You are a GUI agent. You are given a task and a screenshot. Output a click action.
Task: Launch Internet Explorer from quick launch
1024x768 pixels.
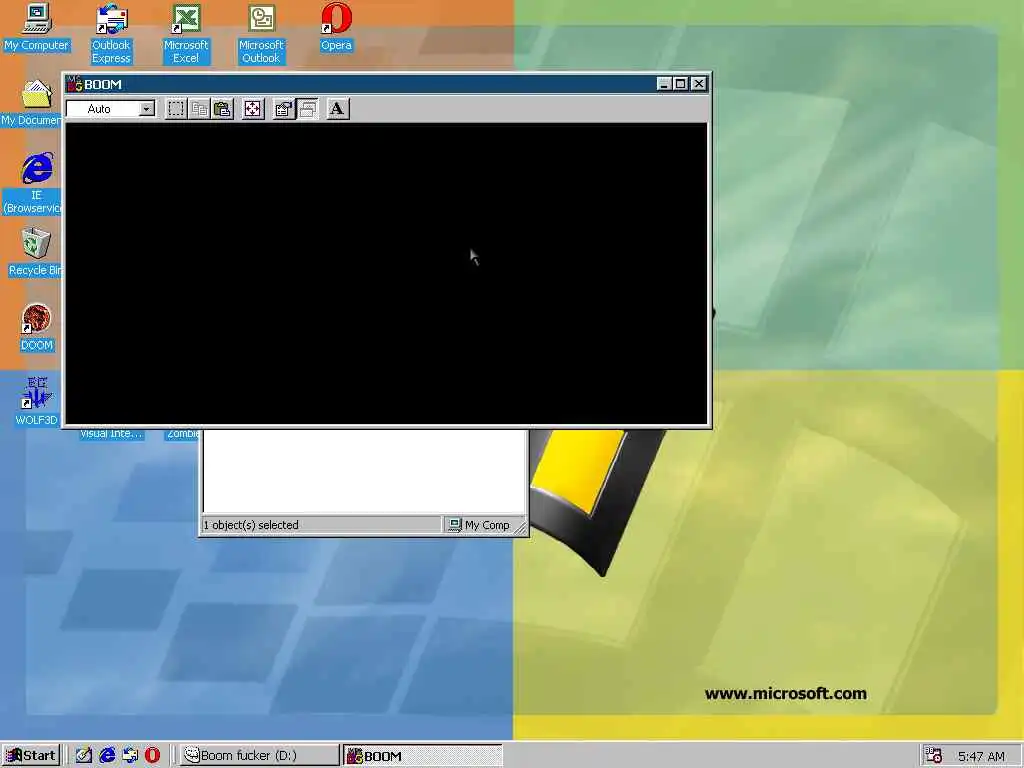pyautogui.click(x=107, y=756)
